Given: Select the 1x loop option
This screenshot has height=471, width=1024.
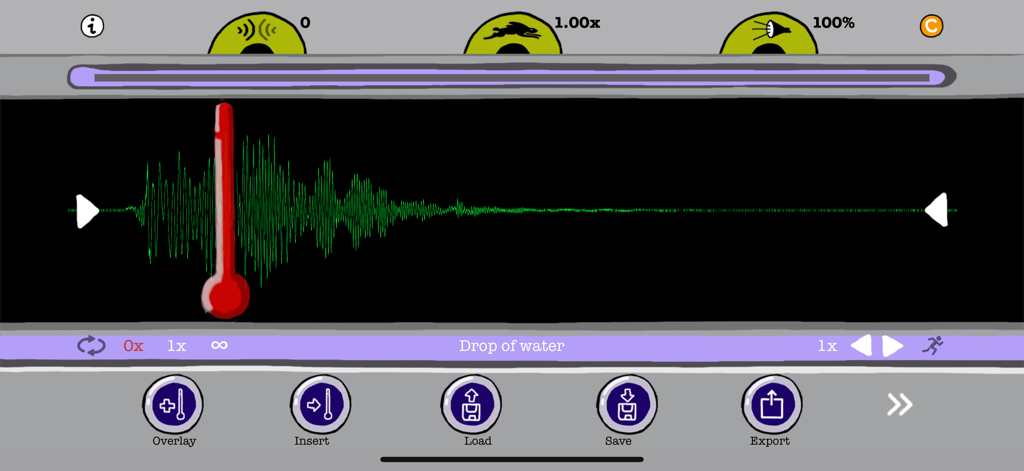Looking at the screenshot, I should tap(176, 346).
